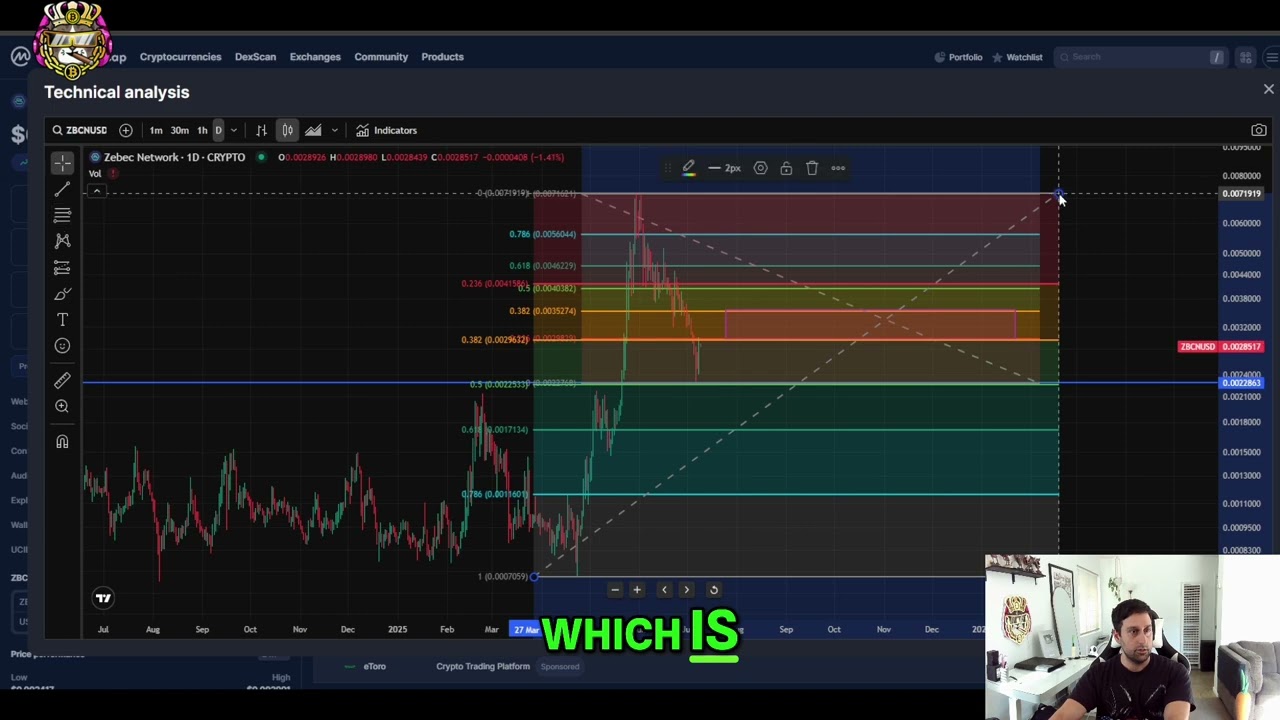This screenshot has width=1280, height=720.
Task: Click the Zebec Network chart title
Action: coord(175,157)
